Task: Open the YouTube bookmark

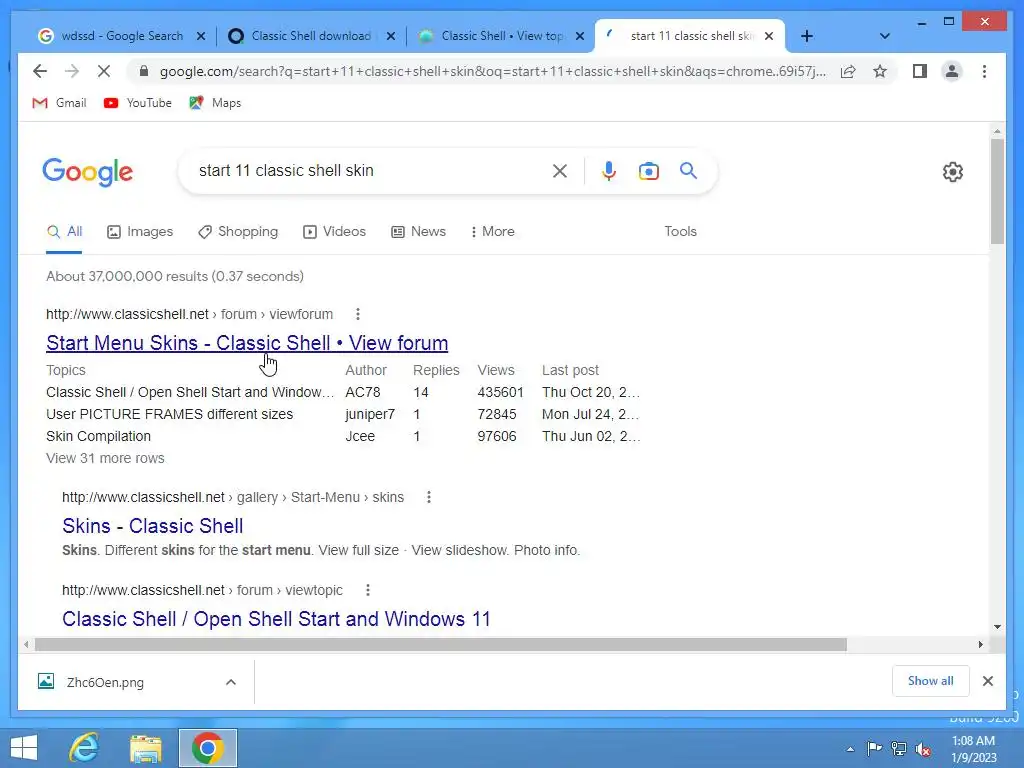Action: [x=138, y=103]
